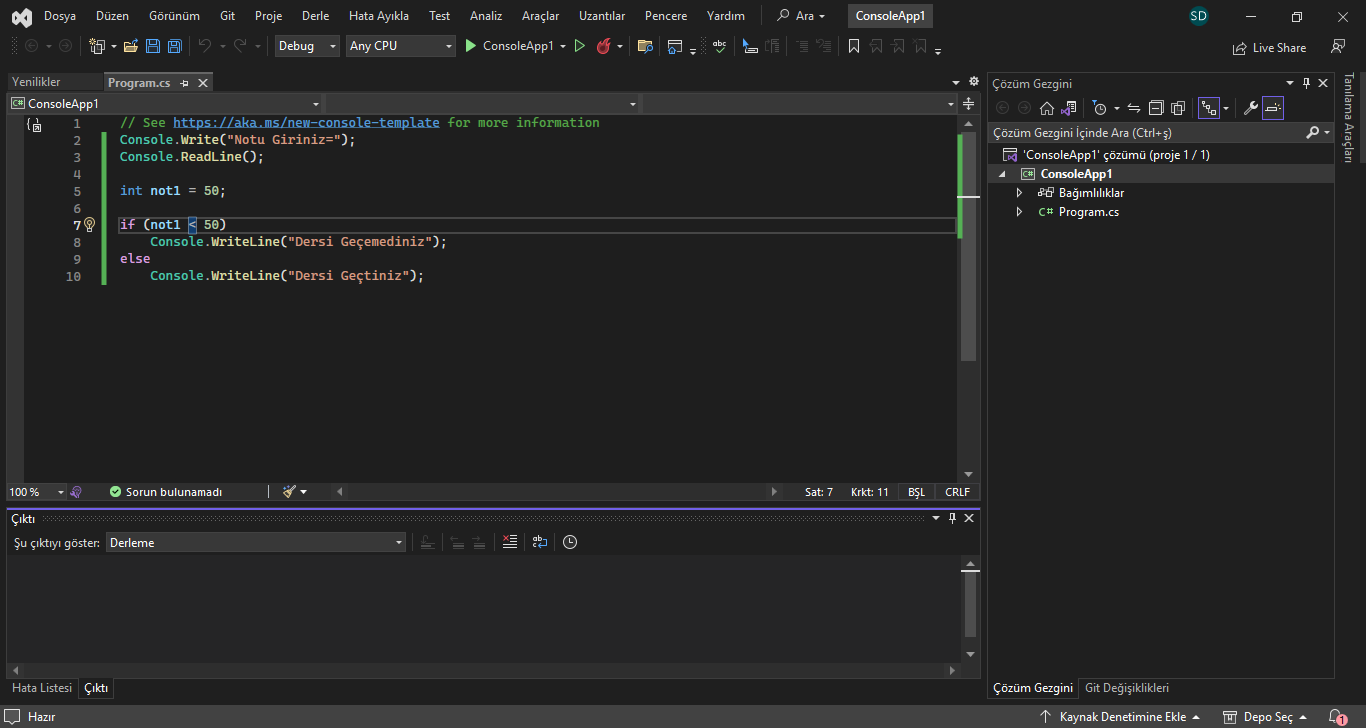The width and height of the screenshot is (1366, 728).
Task: Click the Live Share button
Action: click(x=1270, y=47)
